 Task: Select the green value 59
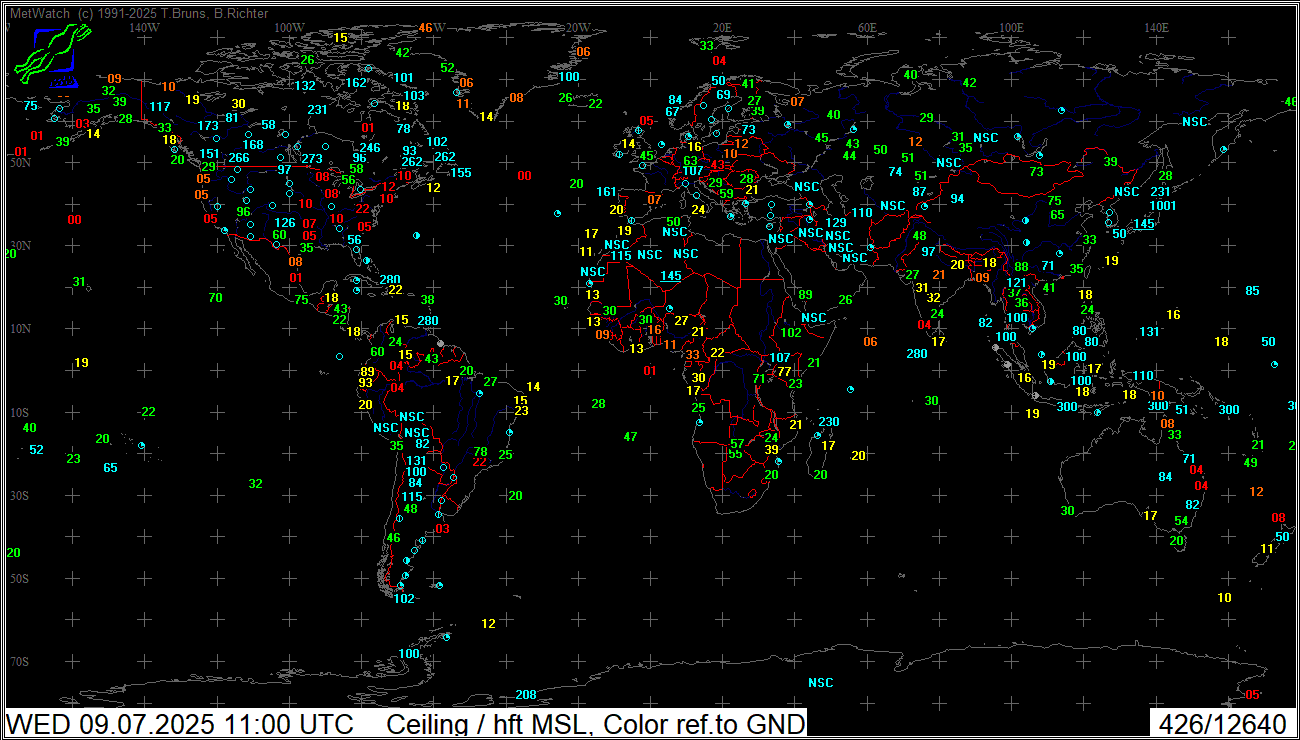[727, 195]
